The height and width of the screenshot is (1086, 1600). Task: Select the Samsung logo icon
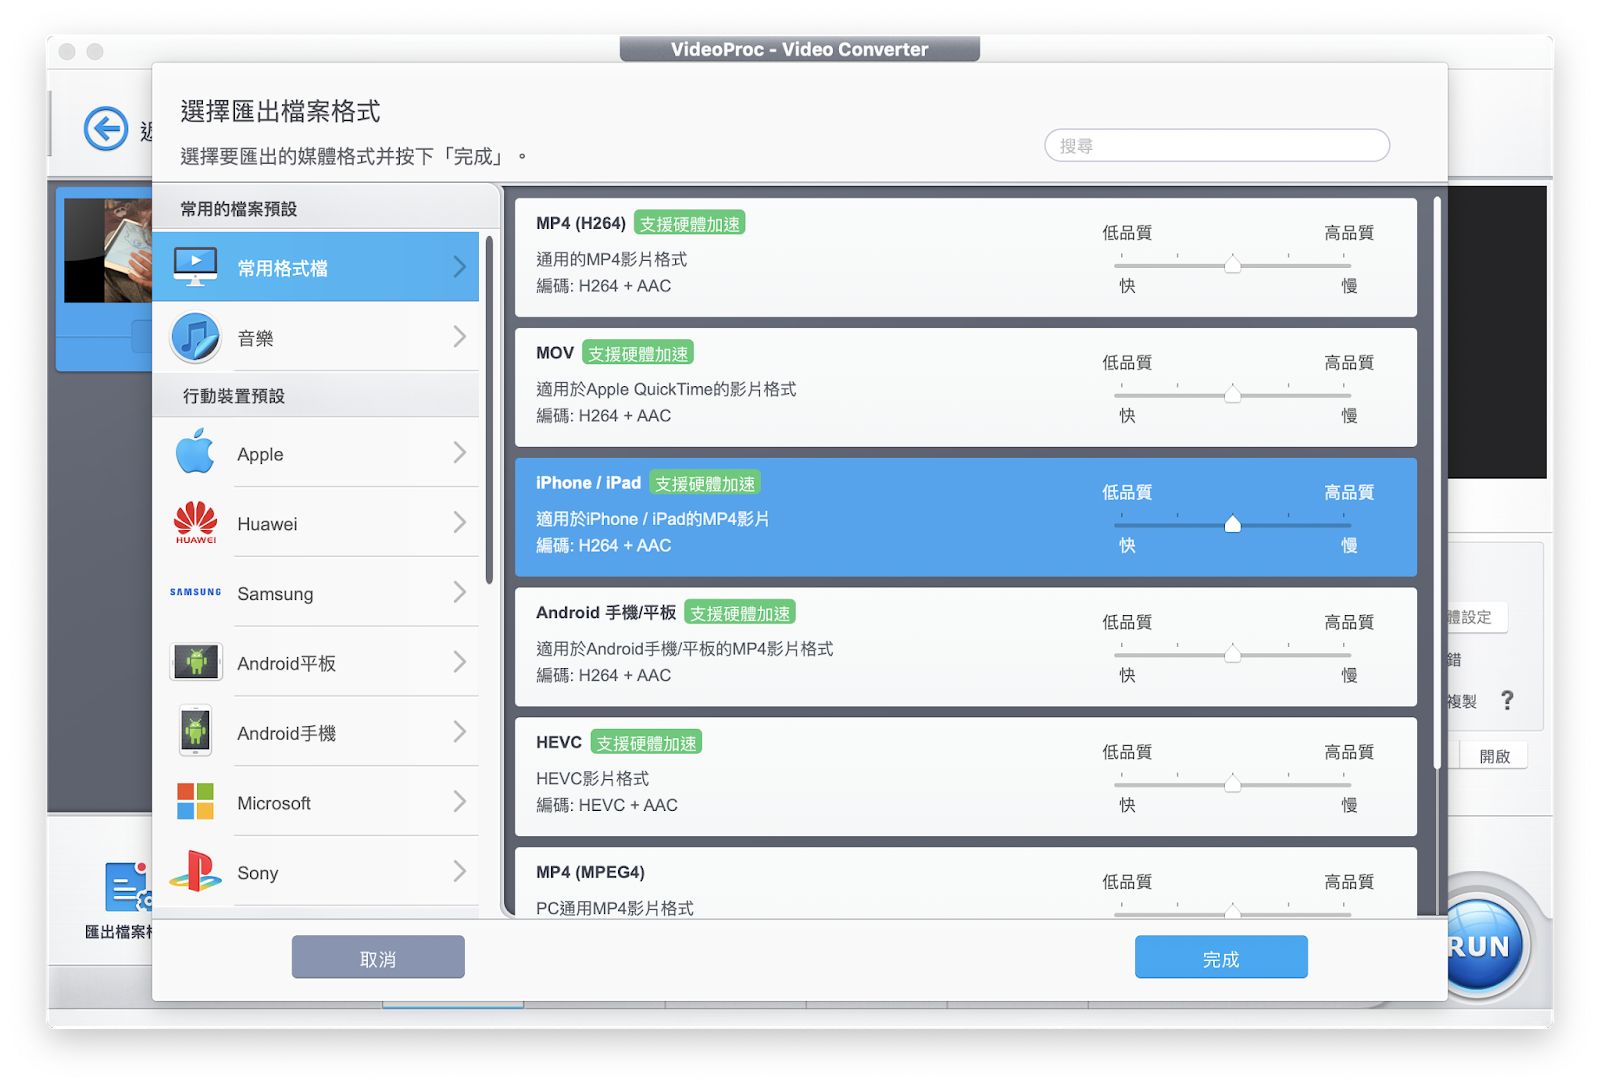point(195,592)
